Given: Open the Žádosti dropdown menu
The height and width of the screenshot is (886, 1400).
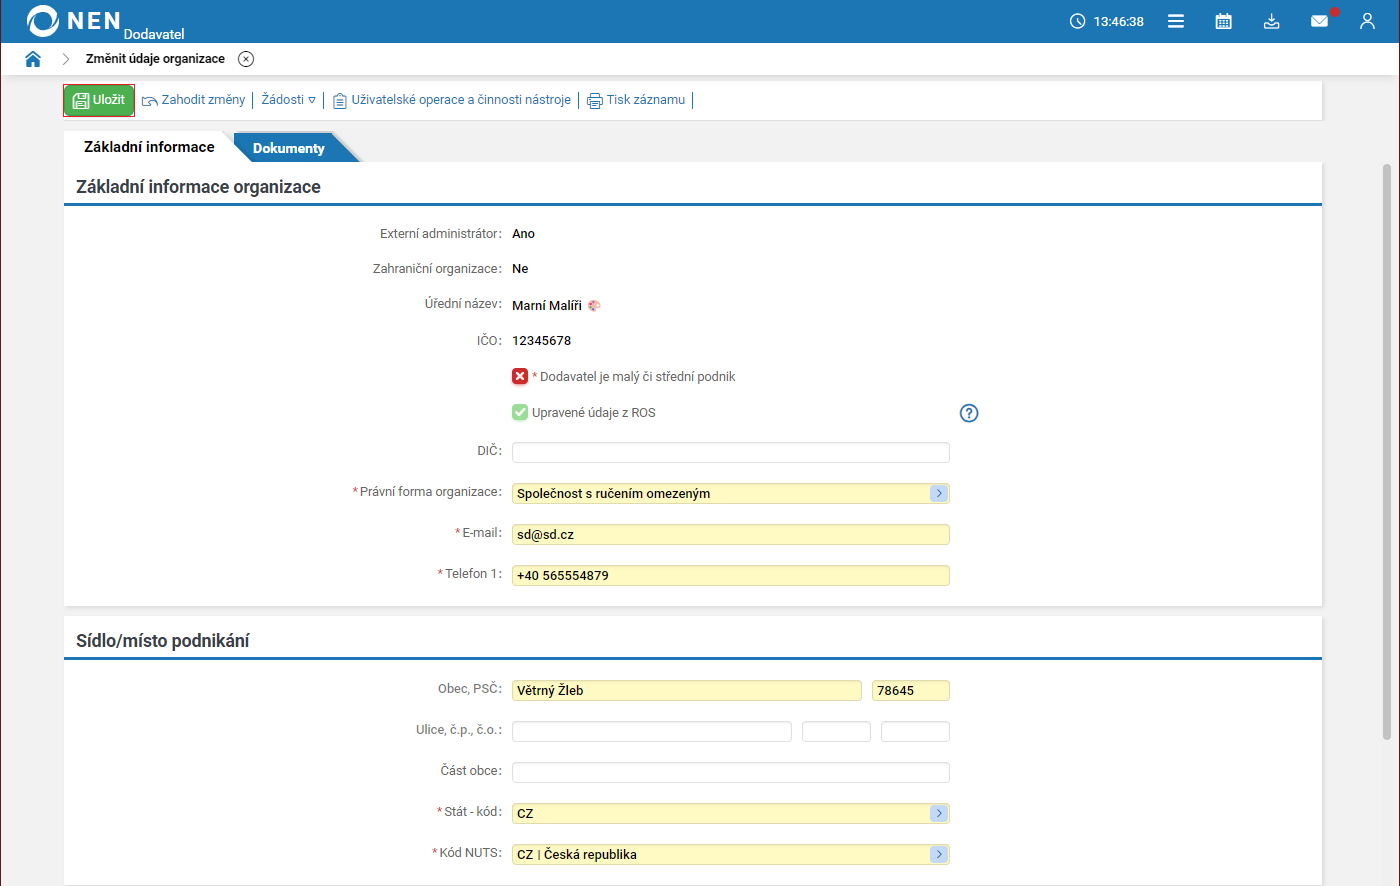Looking at the screenshot, I should pyautogui.click(x=288, y=100).
